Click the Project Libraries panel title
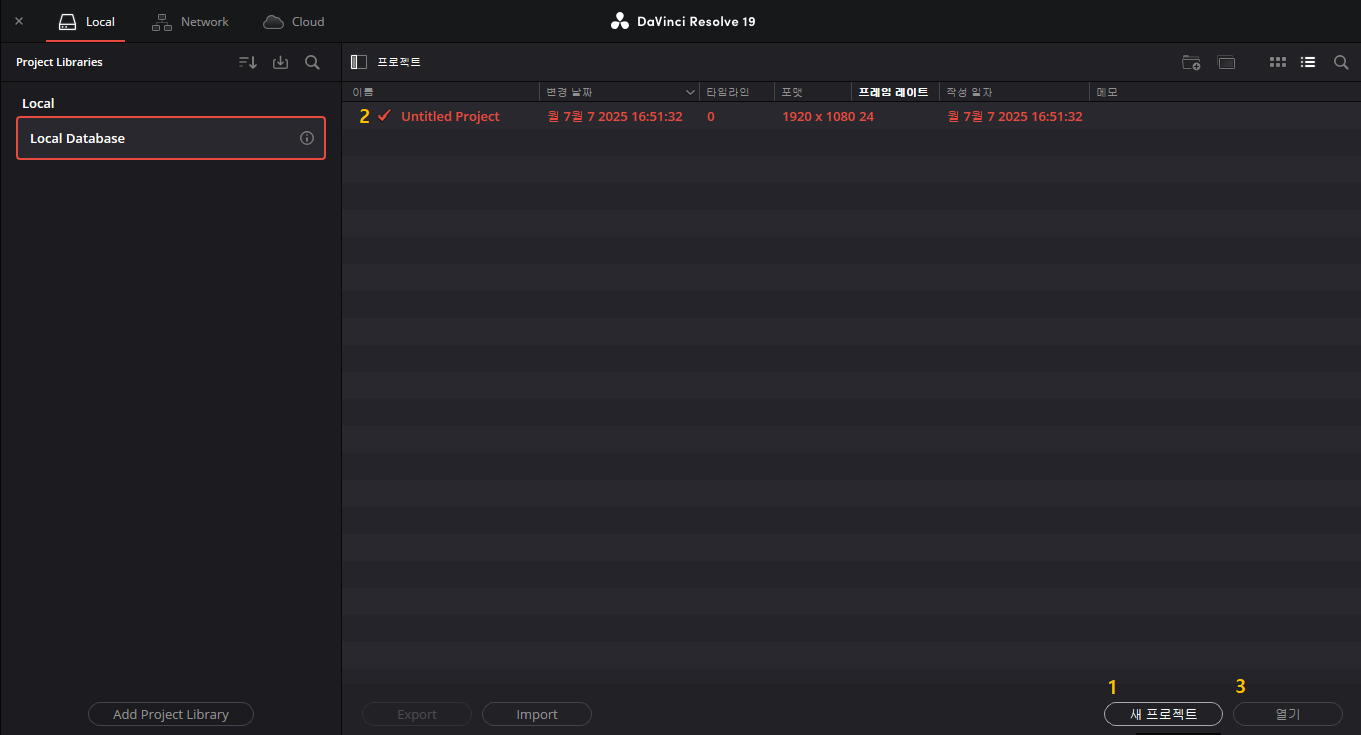The height and width of the screenshot is (735, 1361). 59,62
